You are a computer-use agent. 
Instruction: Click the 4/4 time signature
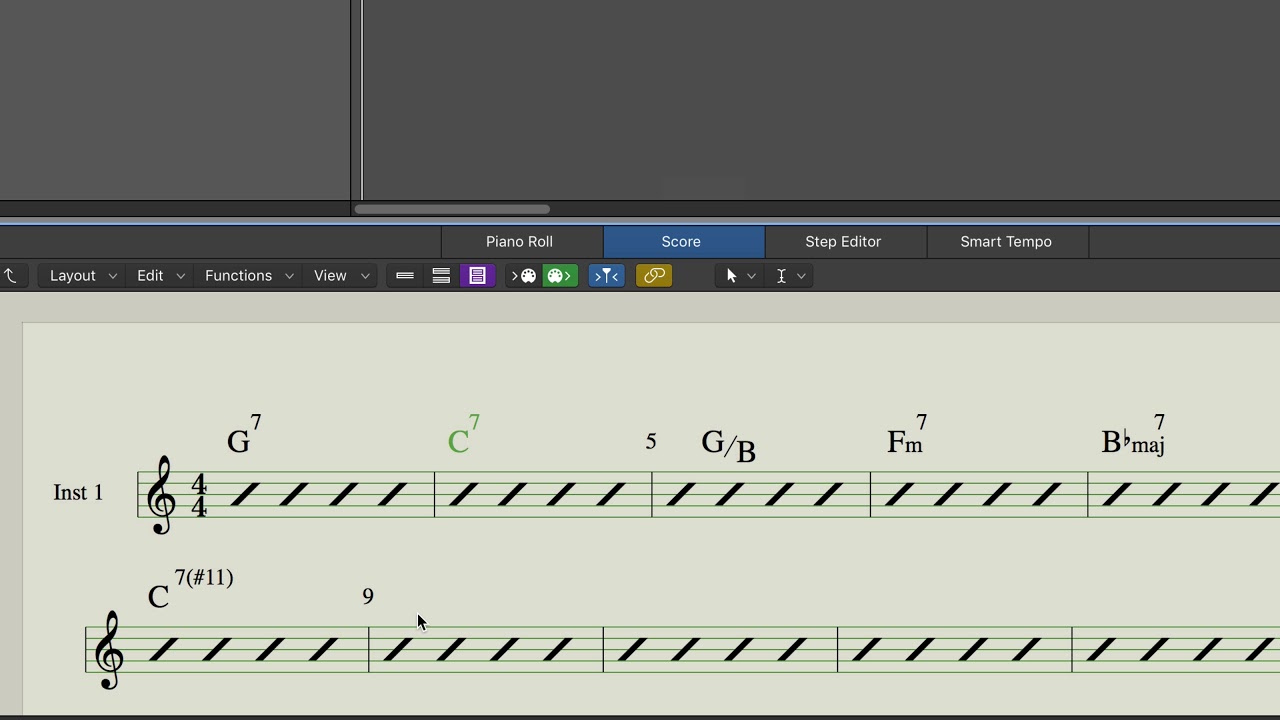[x=199, y=496]
